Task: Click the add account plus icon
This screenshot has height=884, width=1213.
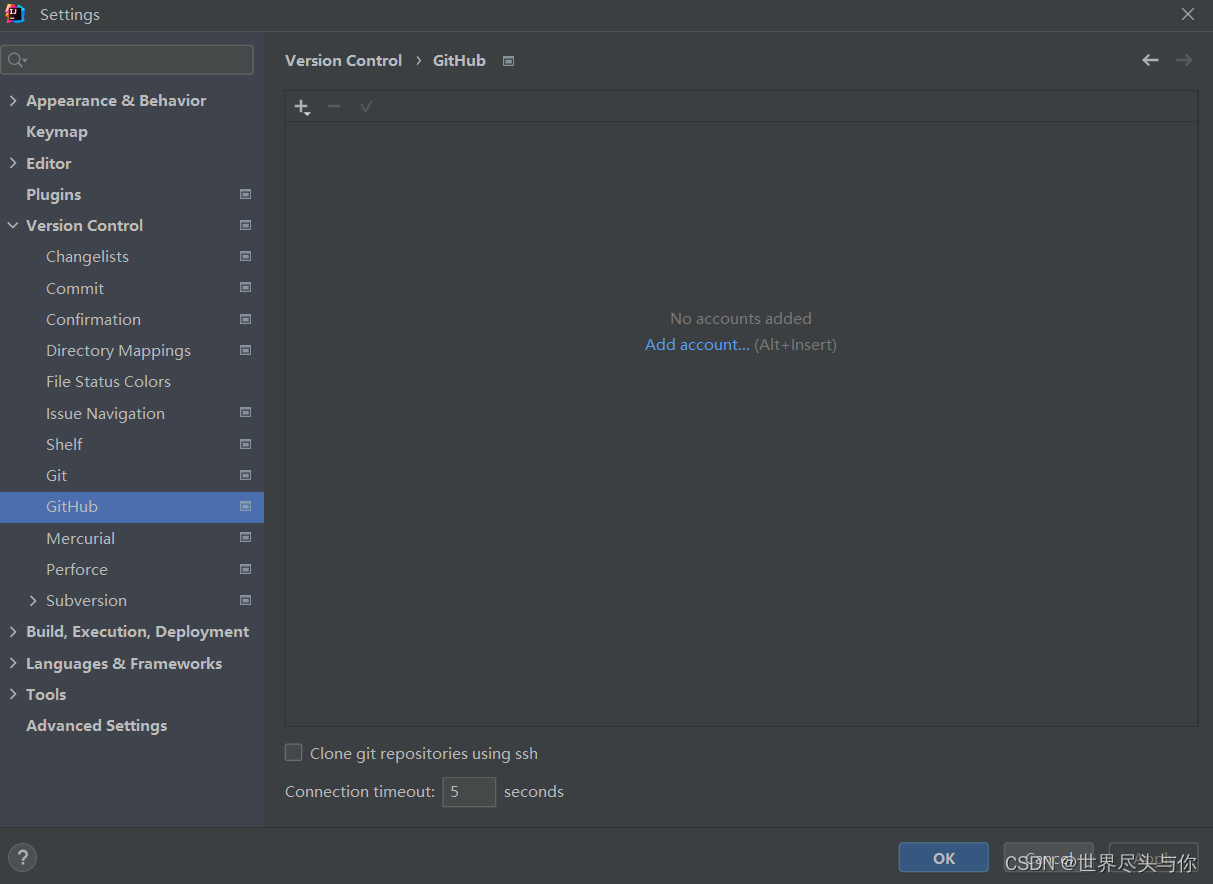Action: tap(302, 107)
